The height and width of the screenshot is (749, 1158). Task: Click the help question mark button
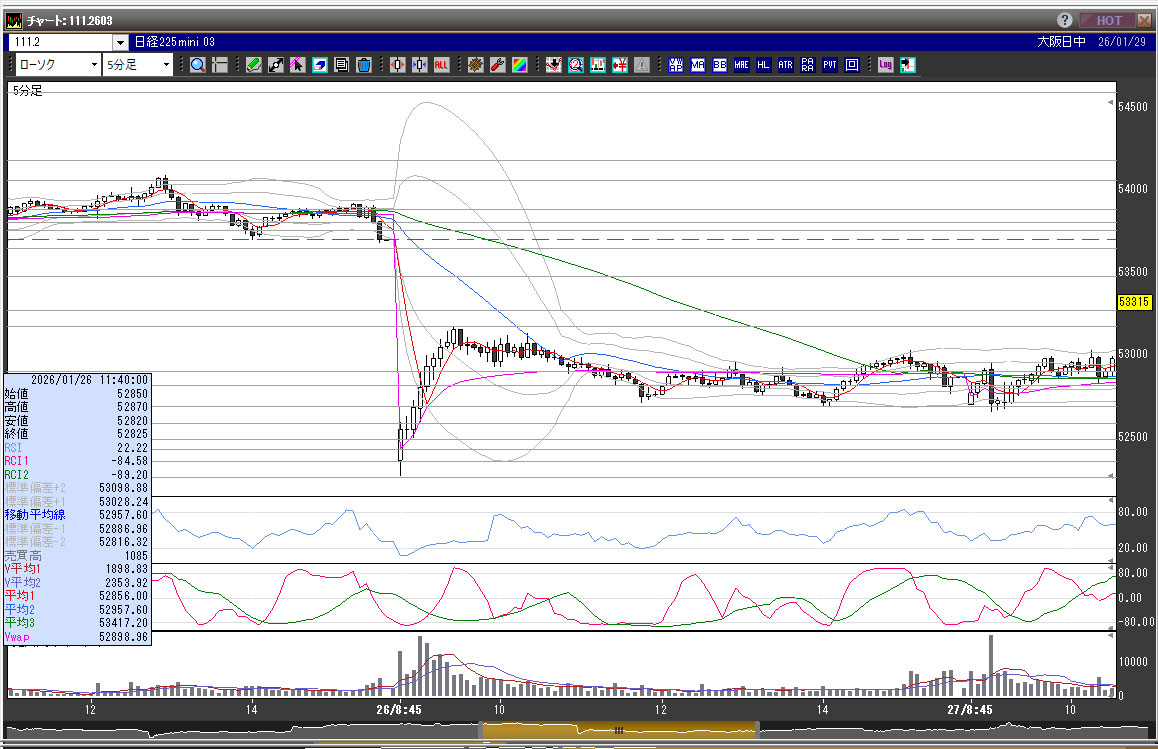(1065, 20)
